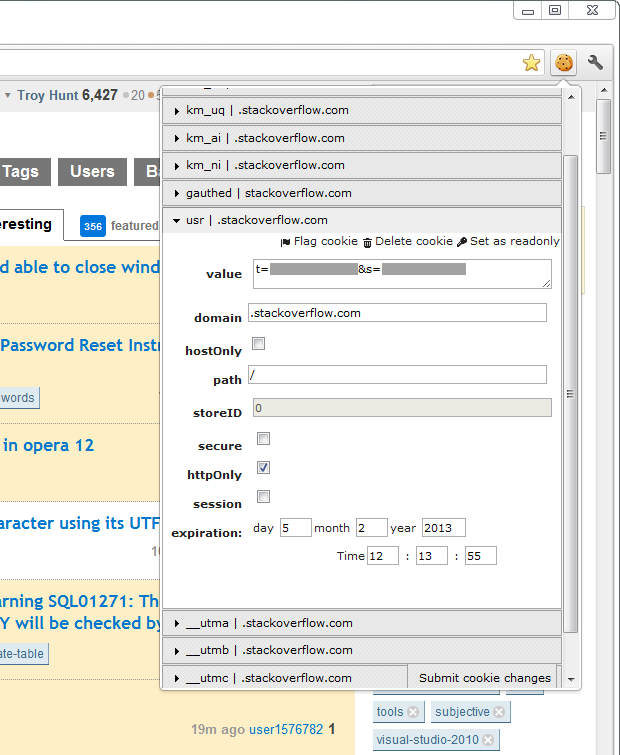
Task: Click the cookie popup scroll up arrow
Action: click(571, 97)
